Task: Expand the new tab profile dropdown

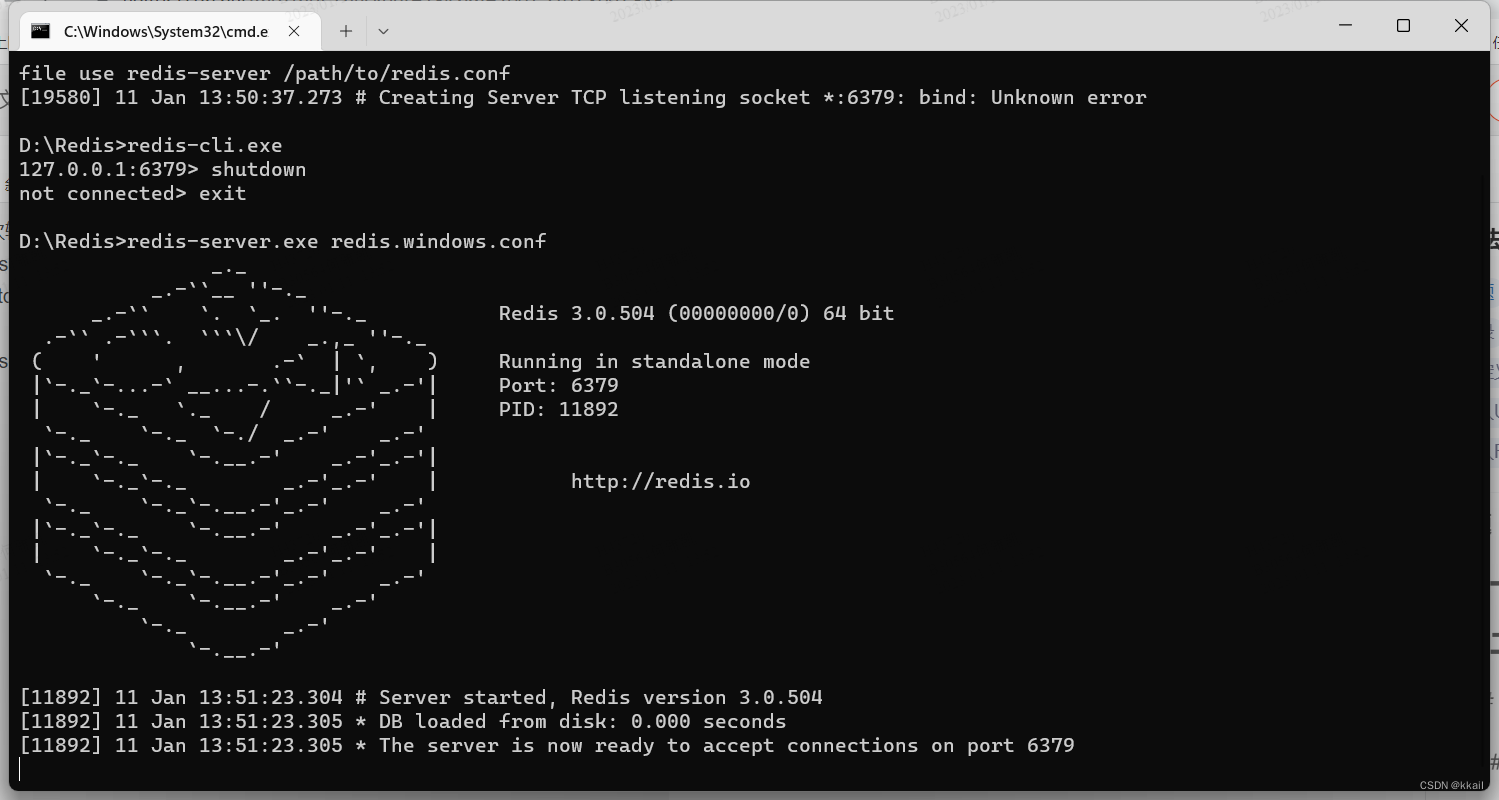Action: [x=383, y=31]
